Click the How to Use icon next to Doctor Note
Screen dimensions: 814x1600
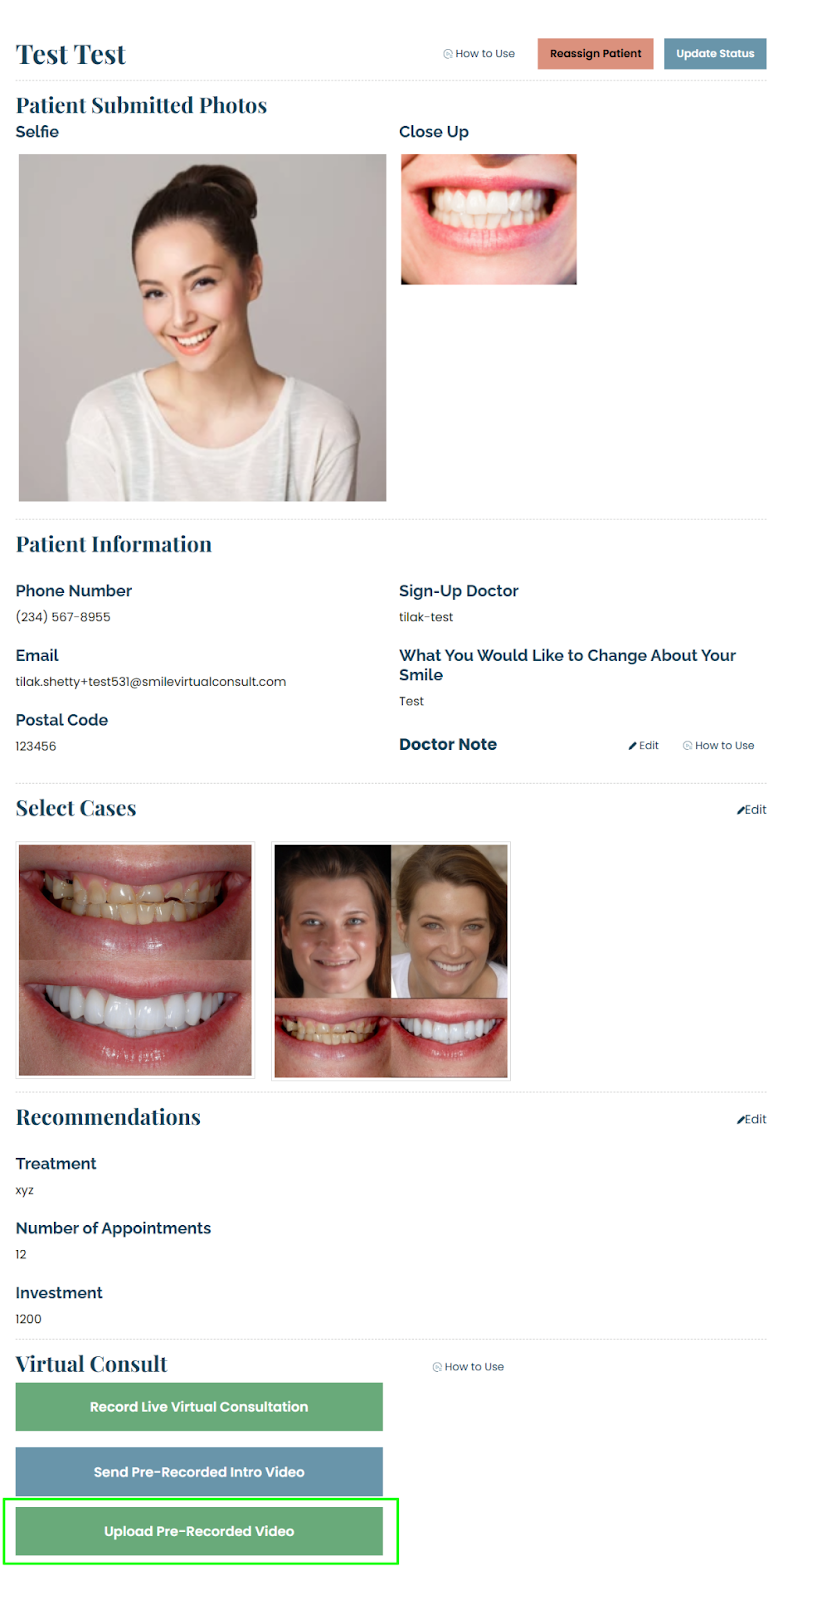(687, 746)
